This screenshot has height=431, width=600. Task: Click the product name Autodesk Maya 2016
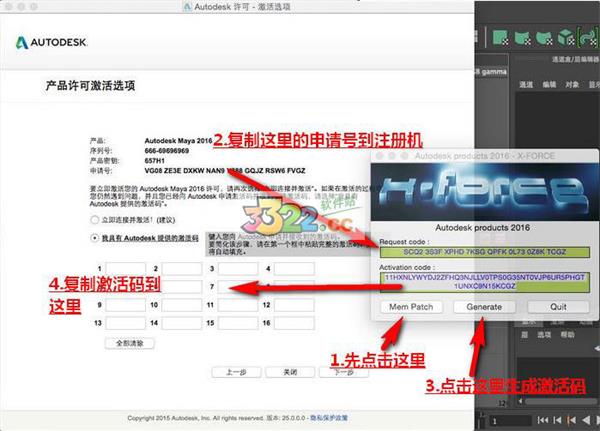coord(178,141)
